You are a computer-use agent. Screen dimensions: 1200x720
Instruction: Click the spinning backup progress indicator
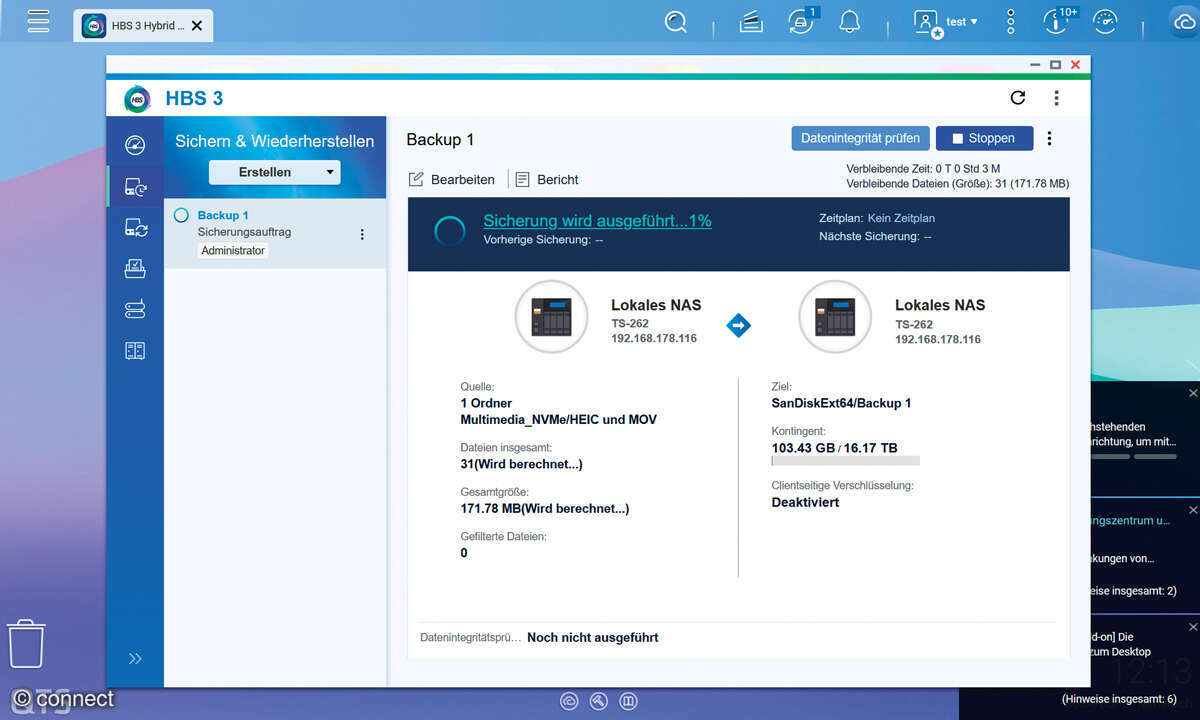pos(450,231)
